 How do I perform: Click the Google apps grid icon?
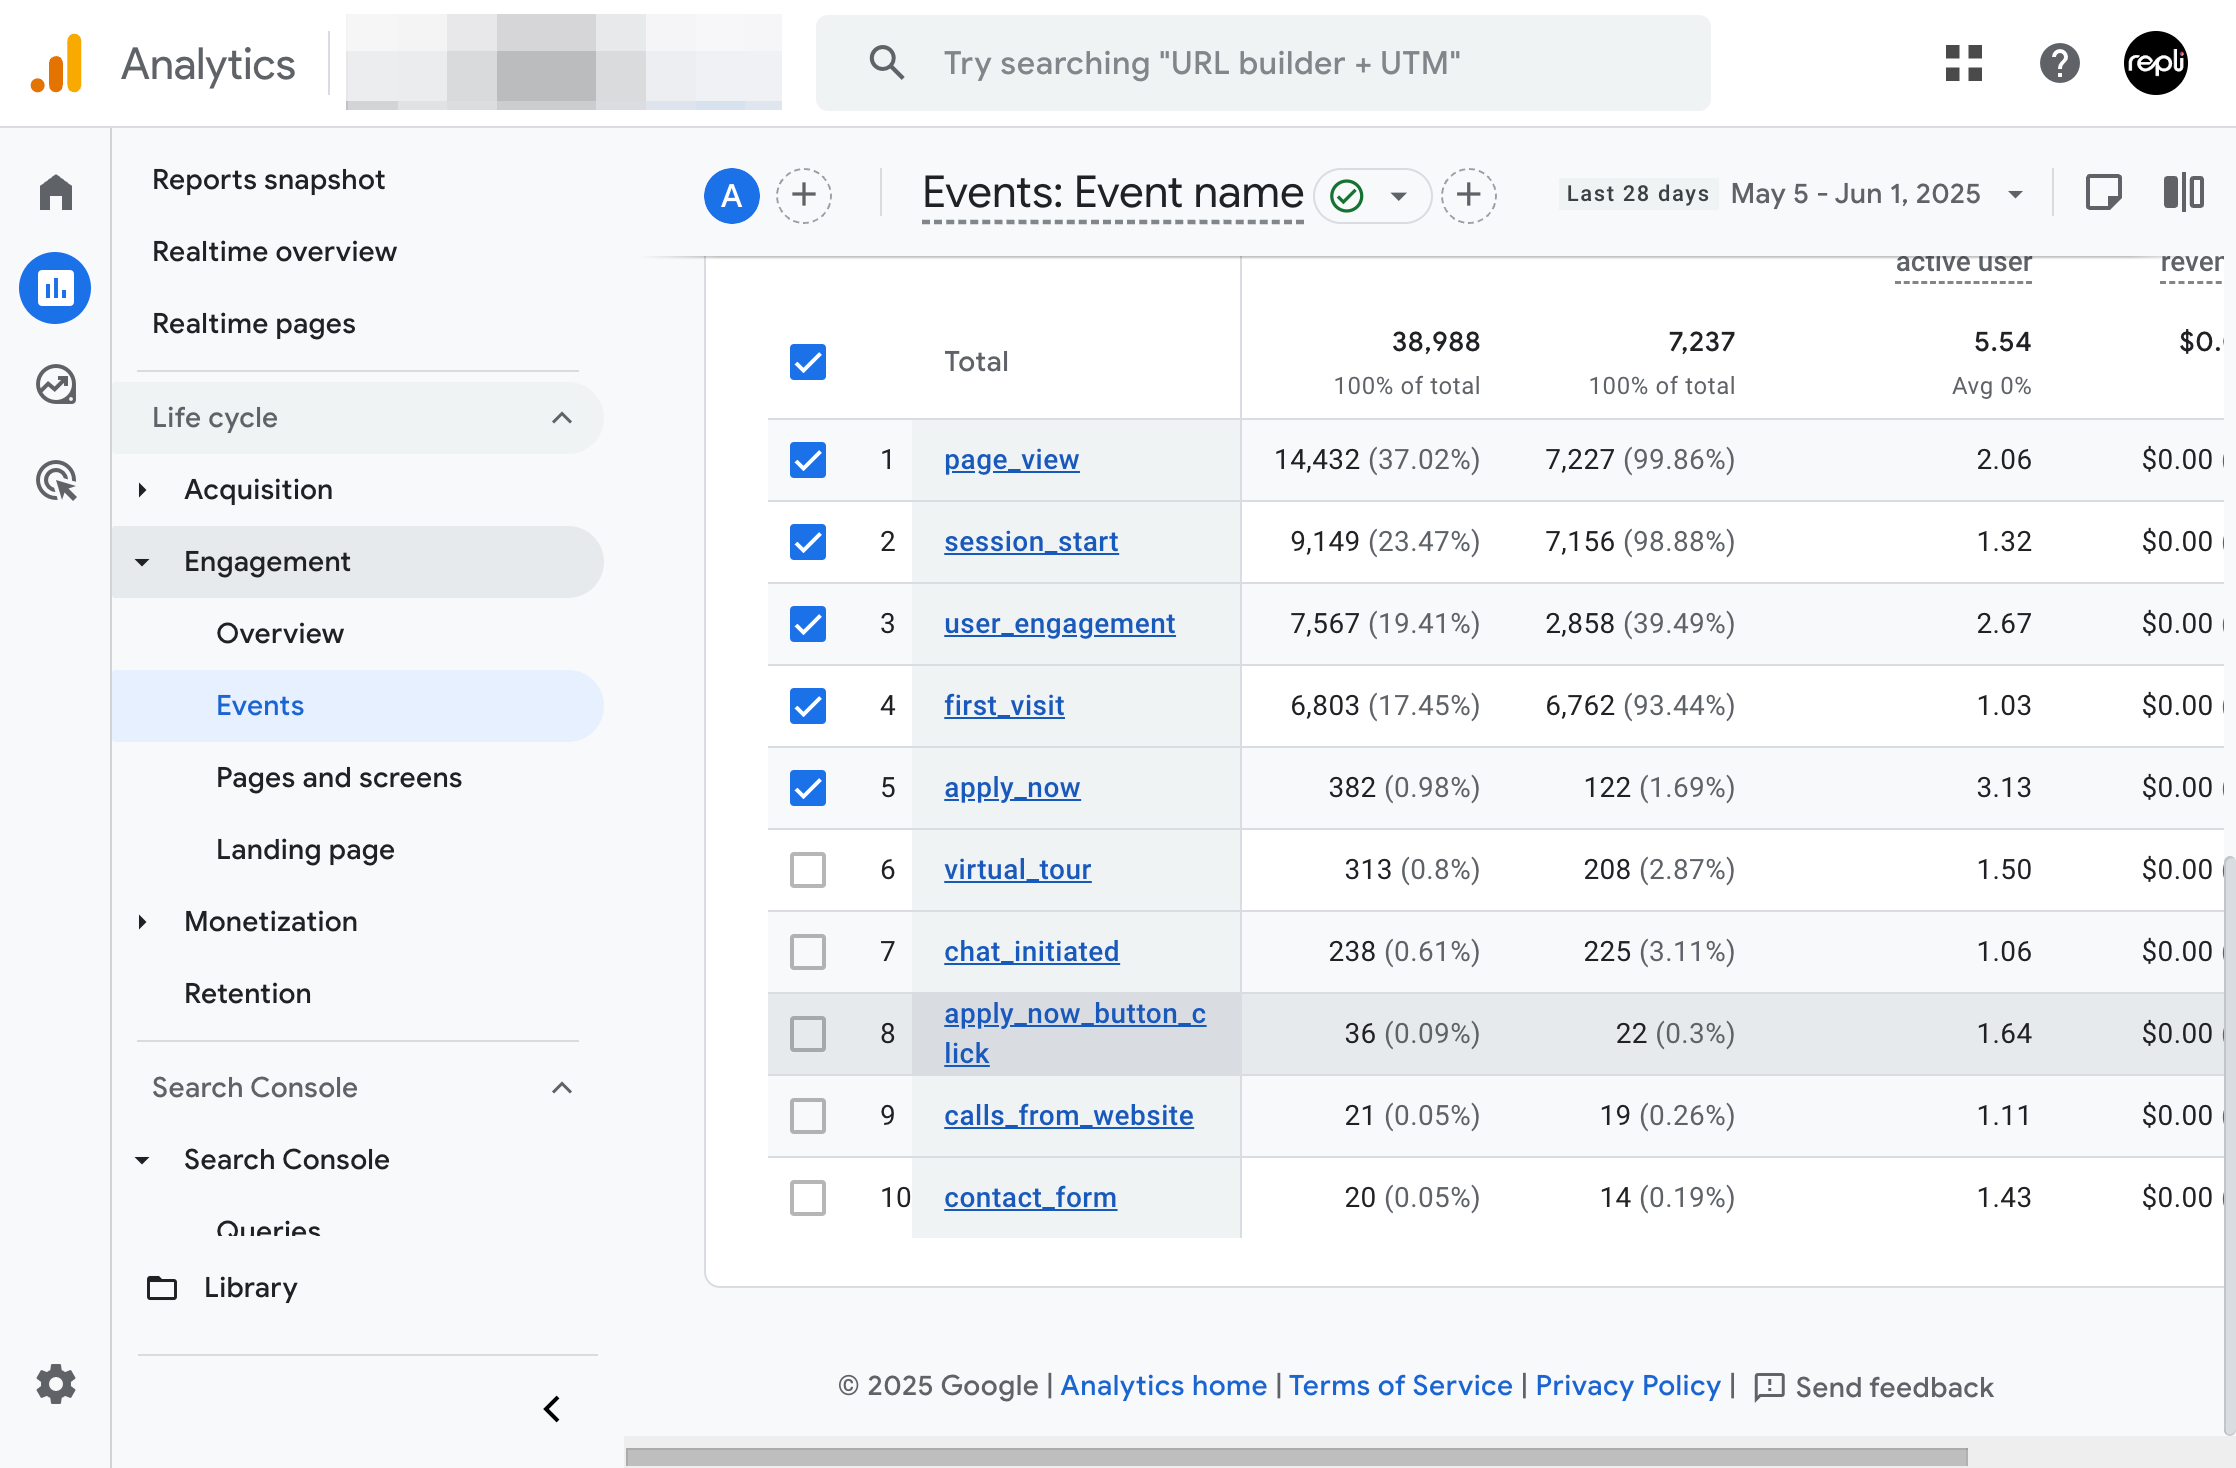[1964, 63]
